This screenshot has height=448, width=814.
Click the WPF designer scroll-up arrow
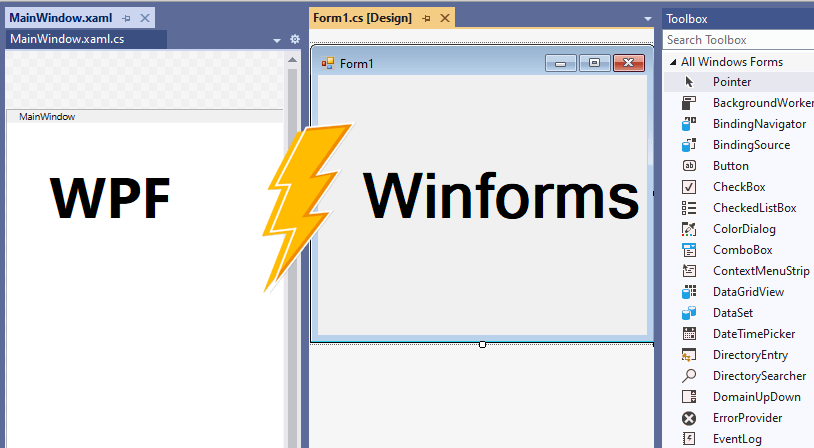[292, 60]
